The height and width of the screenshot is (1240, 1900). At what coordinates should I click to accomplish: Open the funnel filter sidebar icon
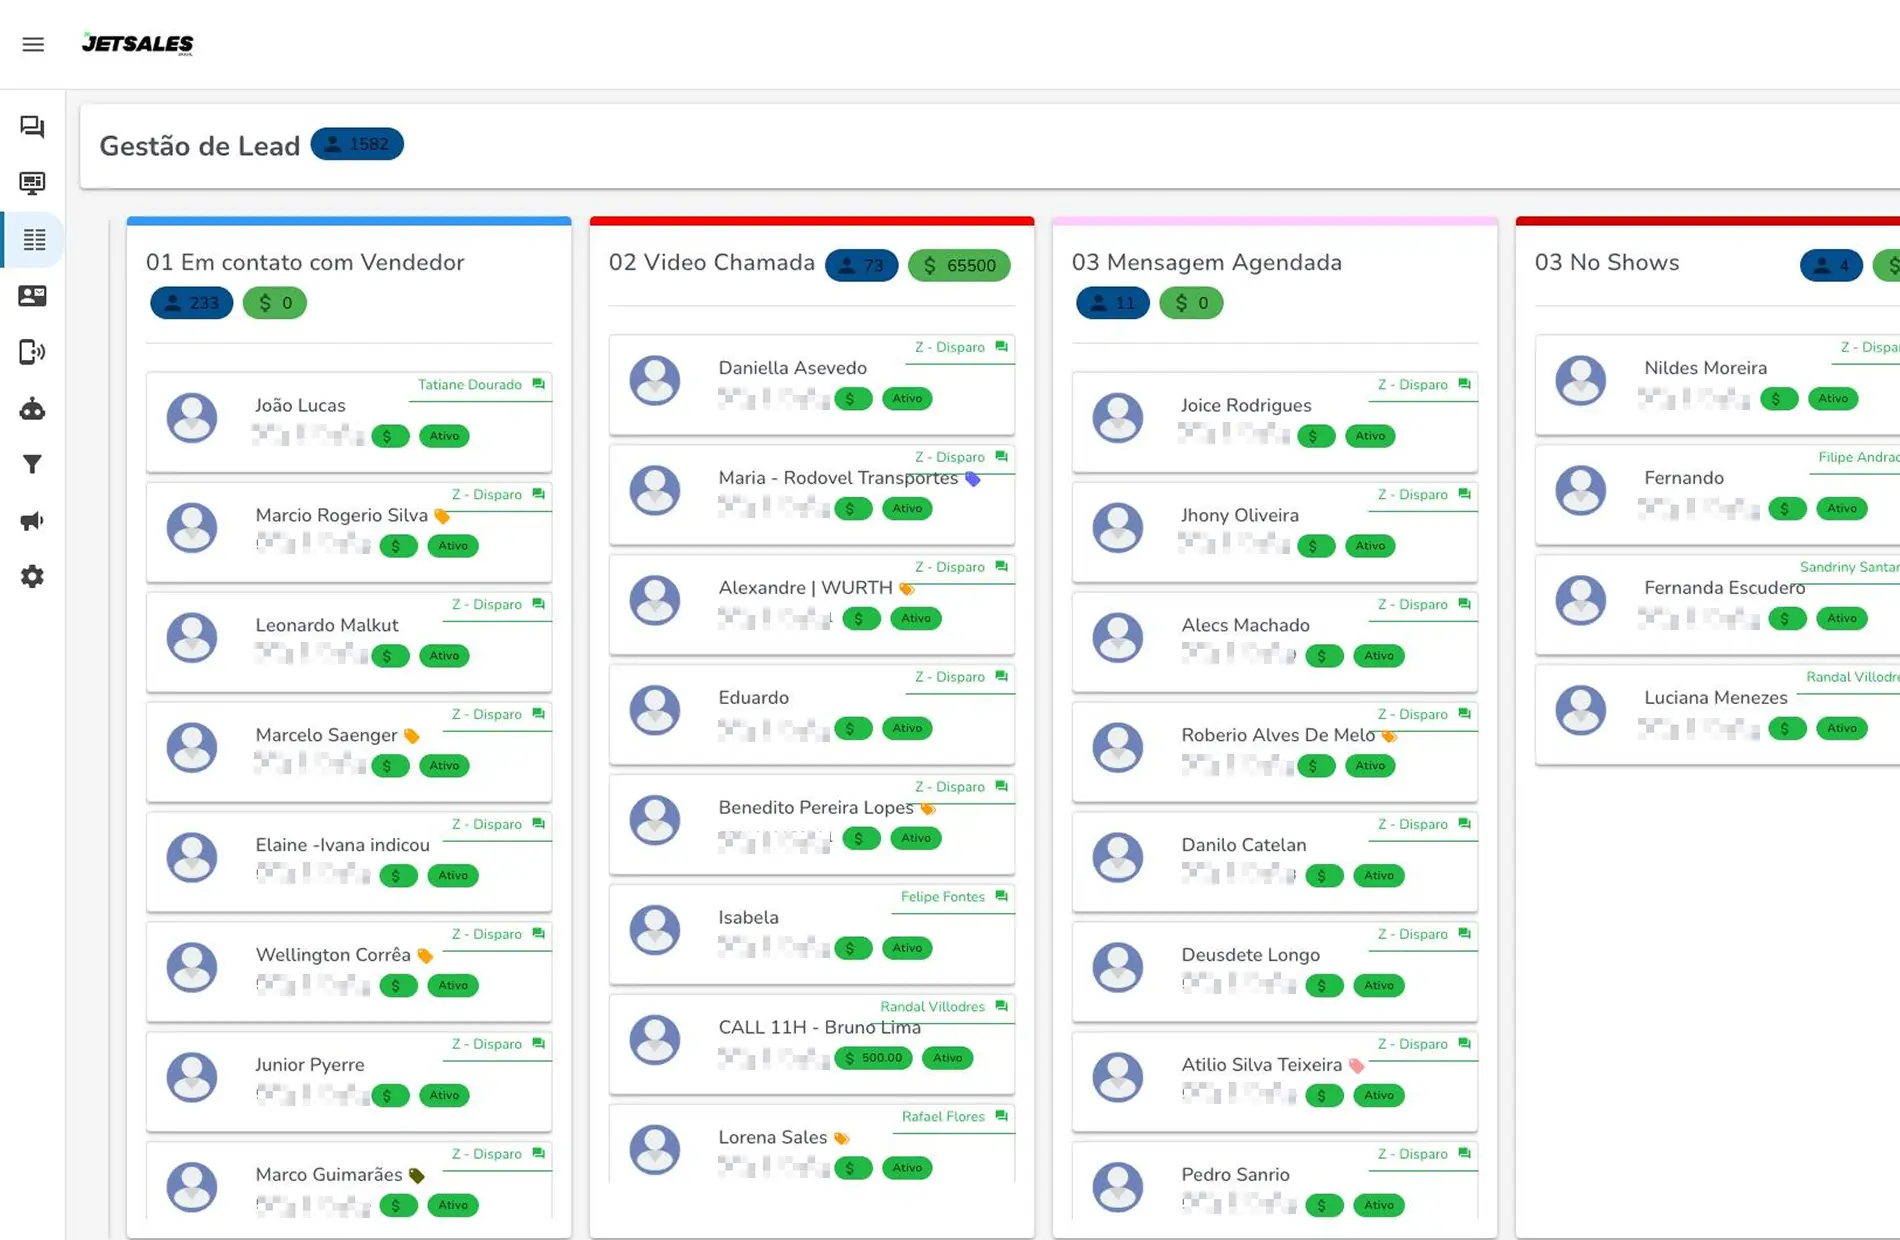tap(32, 464)
